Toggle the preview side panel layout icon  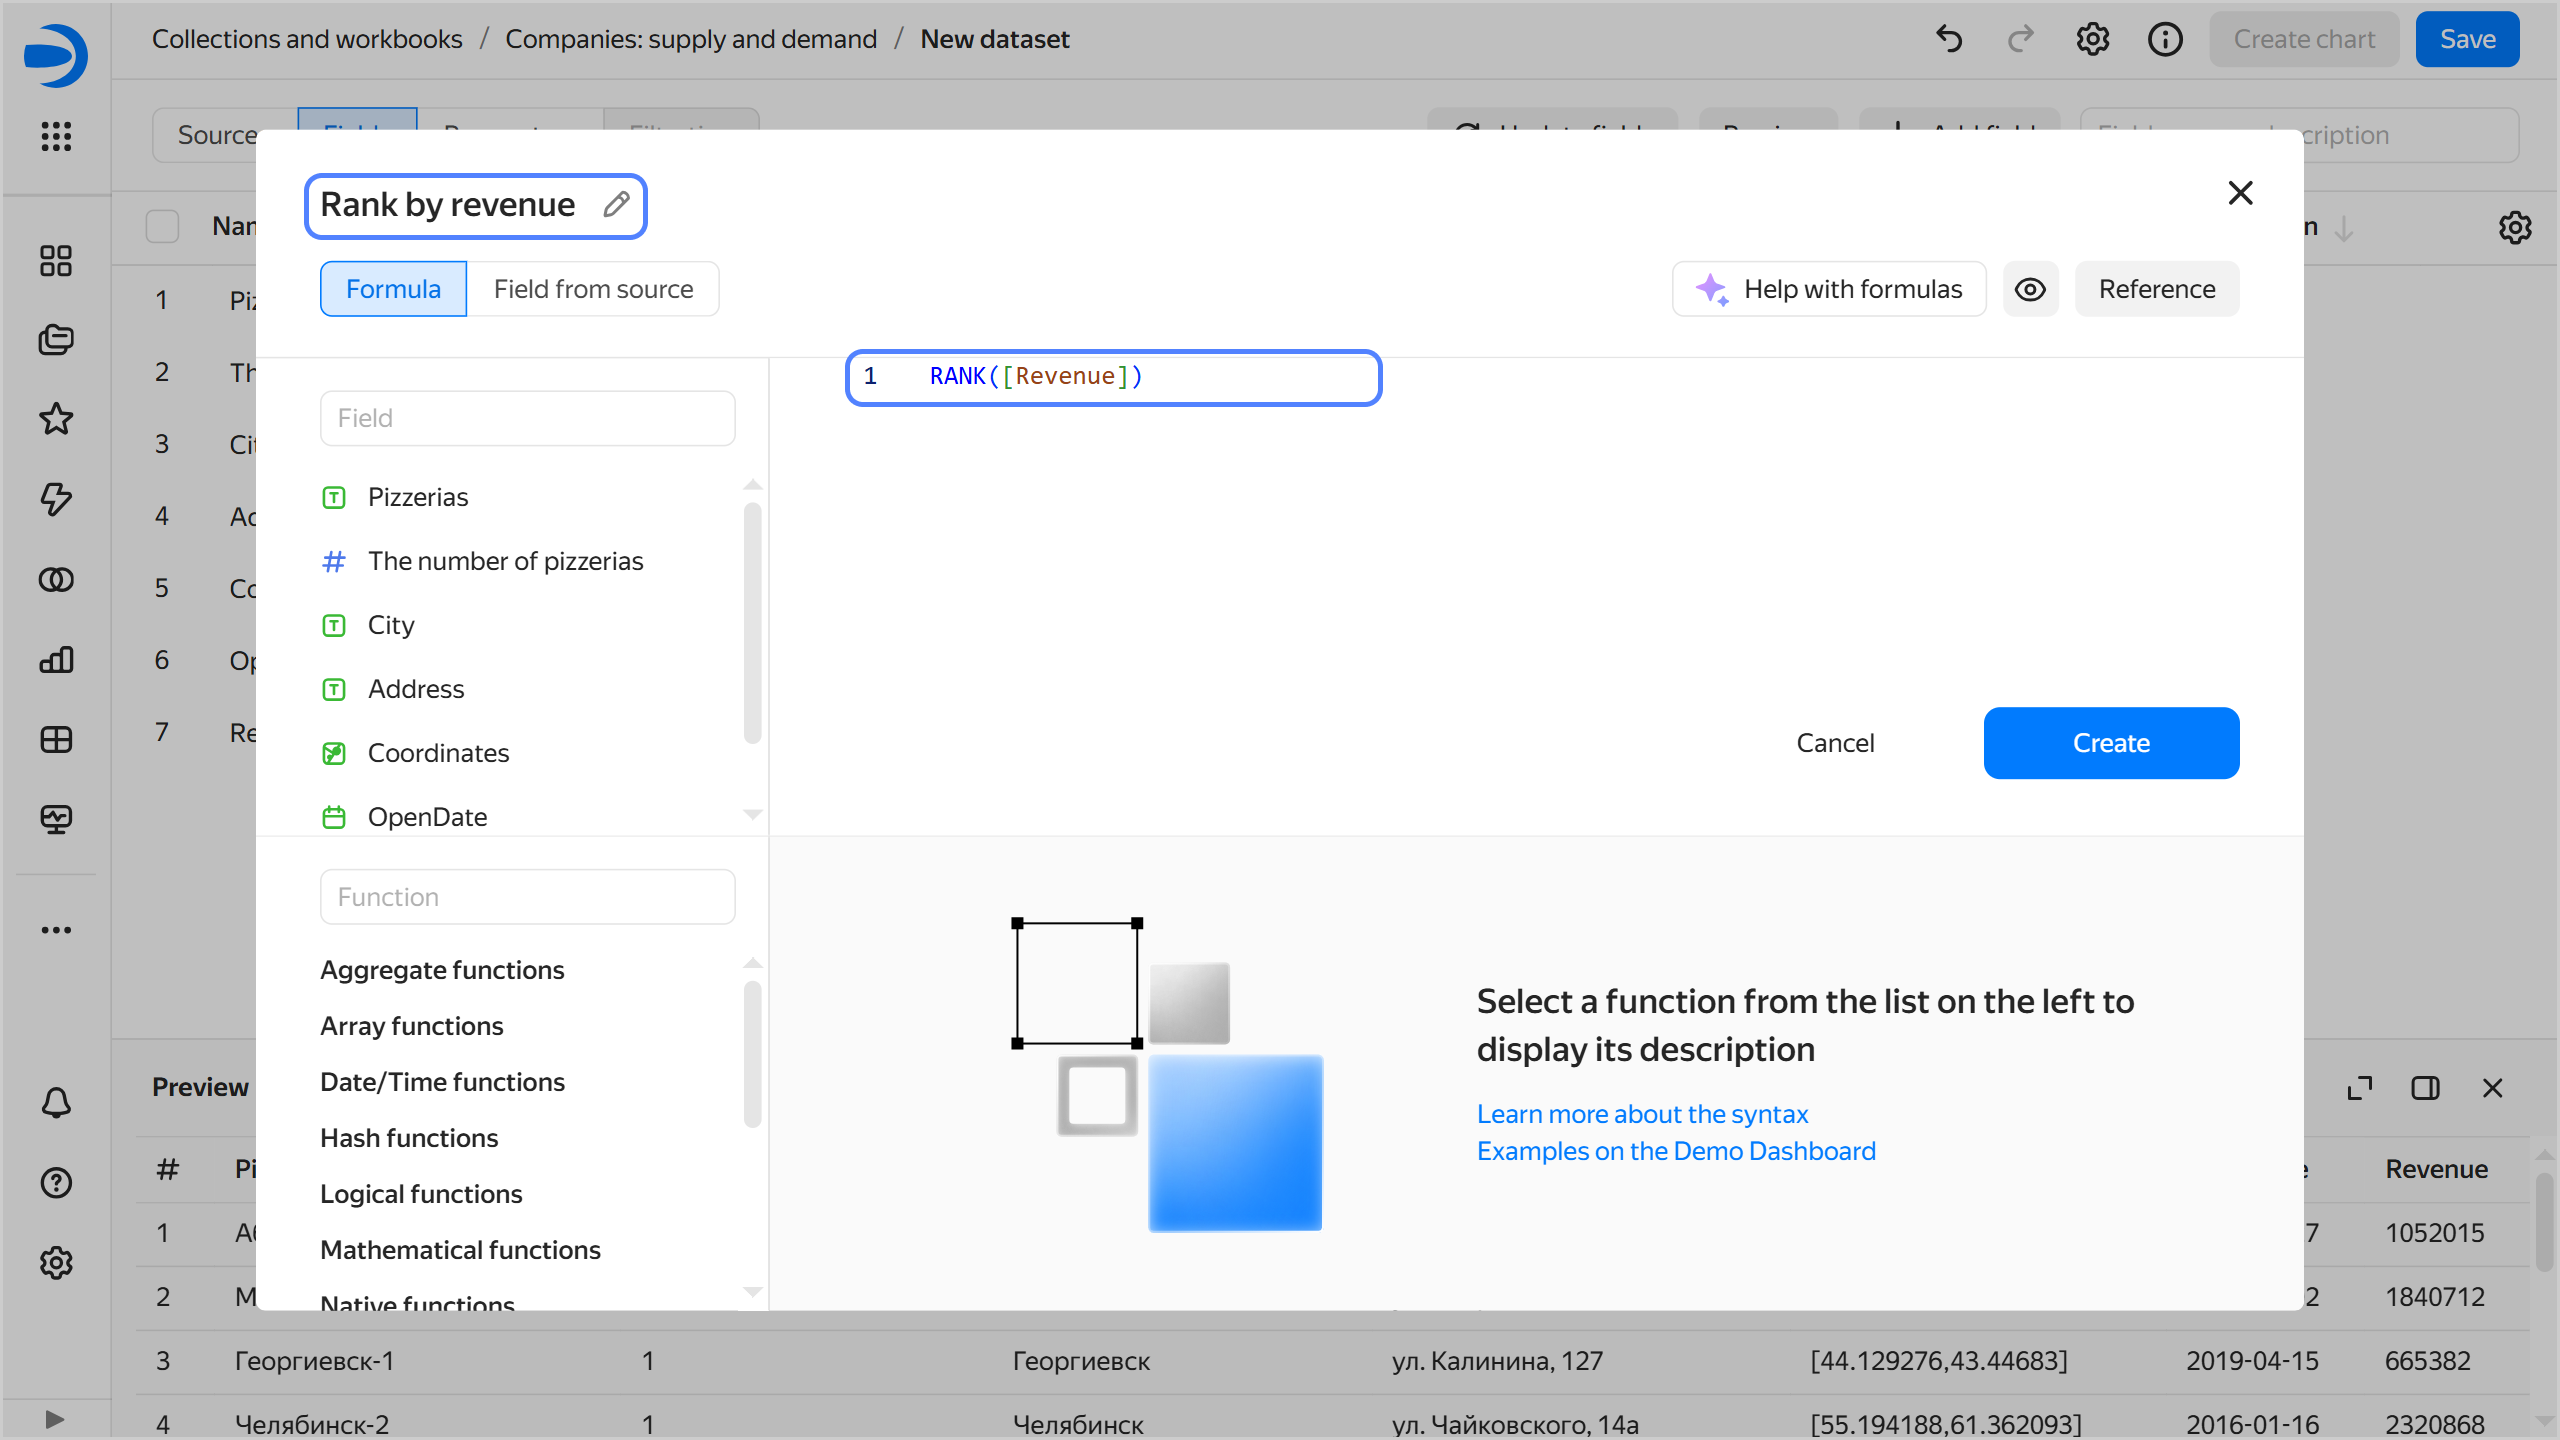(x=2425, y=1088)
